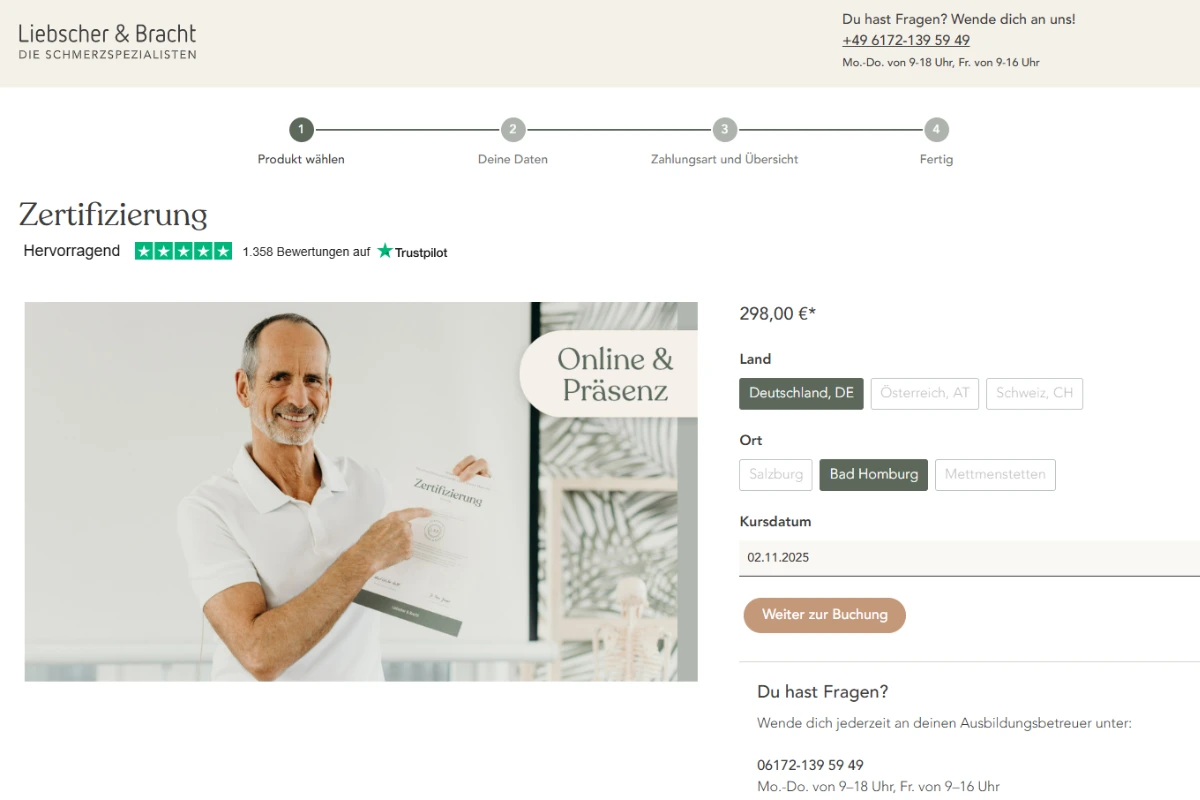Click the step 2 circle icon
Viewport: 1200px width, 800px height.
(x=513, y=130)
